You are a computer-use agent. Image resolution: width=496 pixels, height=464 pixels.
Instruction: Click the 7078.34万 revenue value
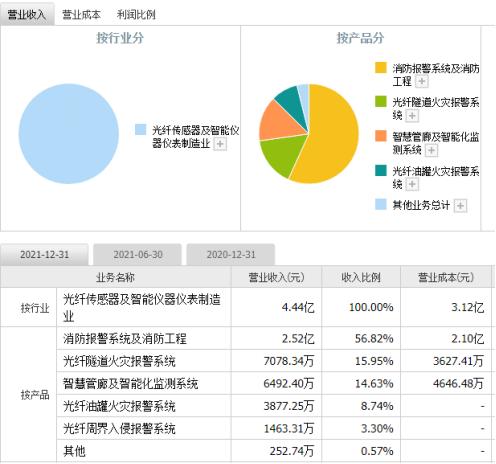(x=289, y=361)
